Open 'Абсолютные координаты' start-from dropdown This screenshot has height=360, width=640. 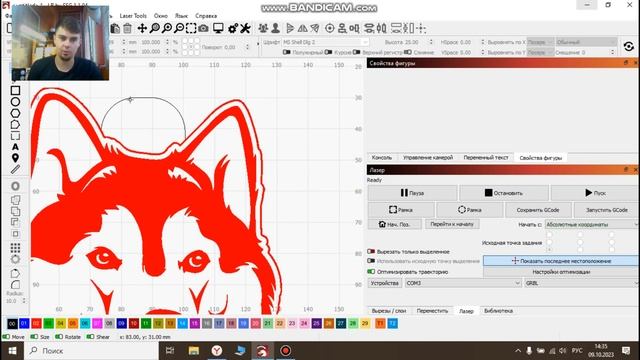tap(591, 224)
